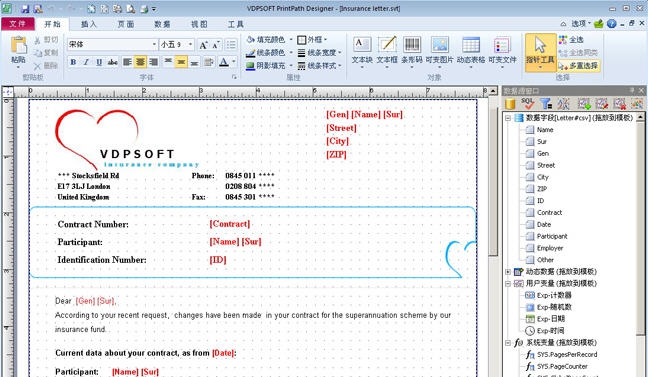The image size is (648, 377).
Task: Click the Copy (复制) icon
Action: tap(37, 52)
